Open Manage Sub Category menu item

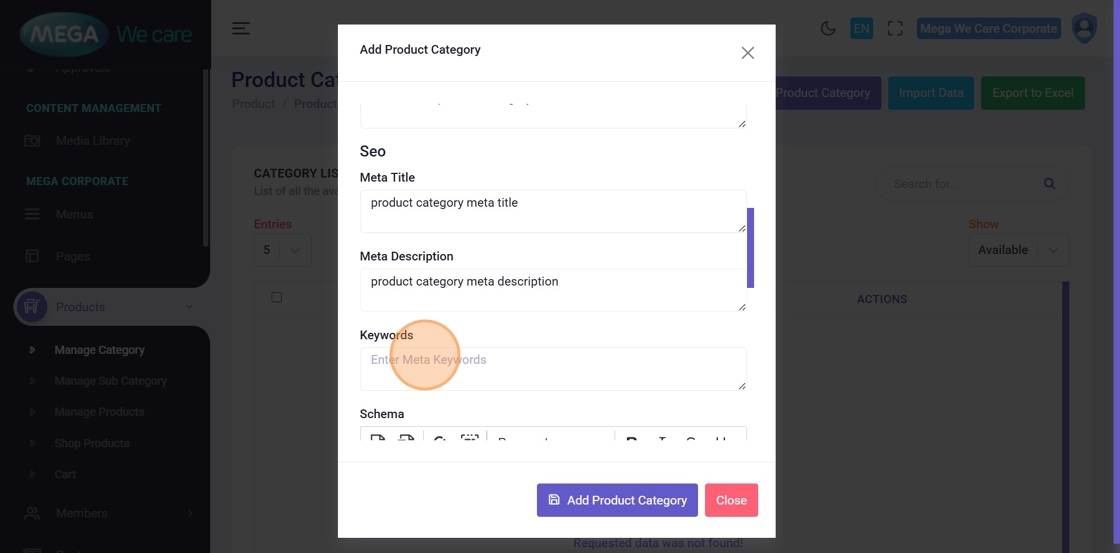[110, 381]
